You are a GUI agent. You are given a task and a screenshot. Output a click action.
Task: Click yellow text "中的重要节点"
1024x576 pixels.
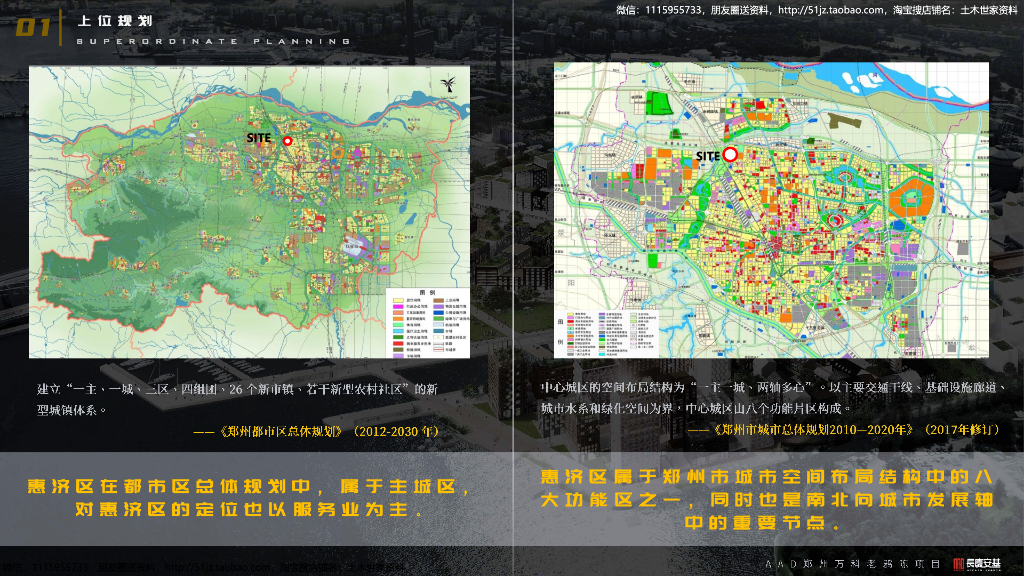point(763,522)
